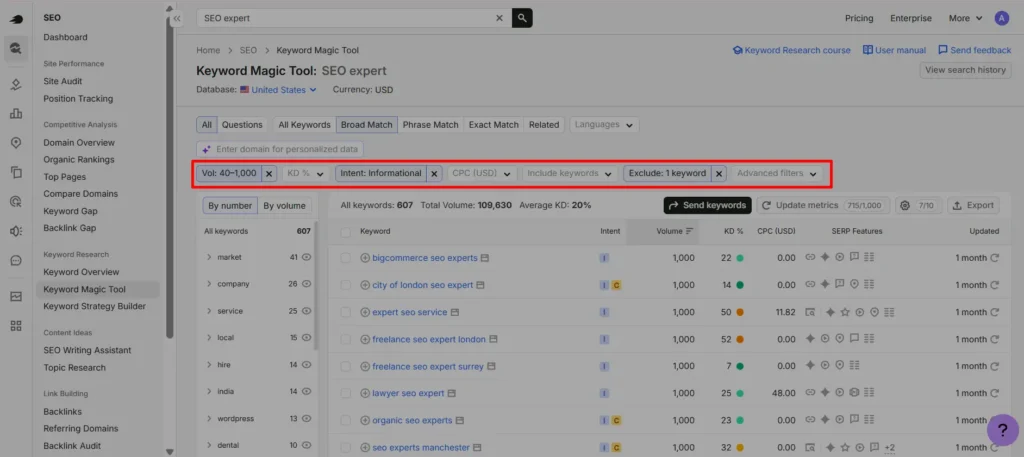Select the All Keywords match tab
Screen dimensions: 1024x457
coord(304,125)
